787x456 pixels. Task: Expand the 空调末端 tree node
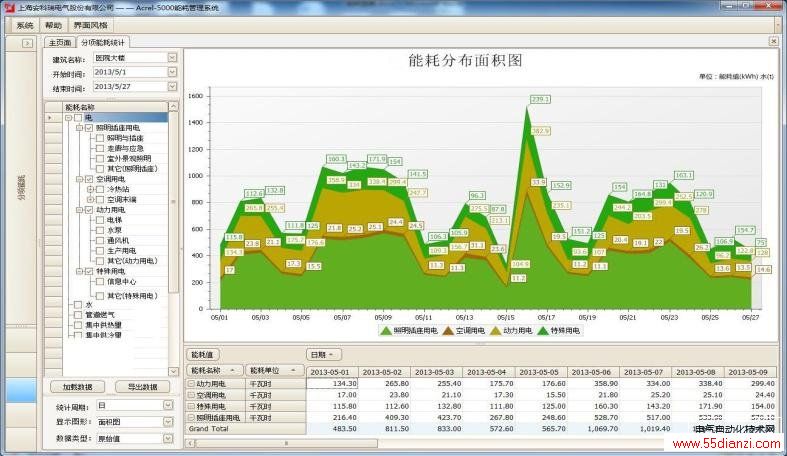click(90, 200)
